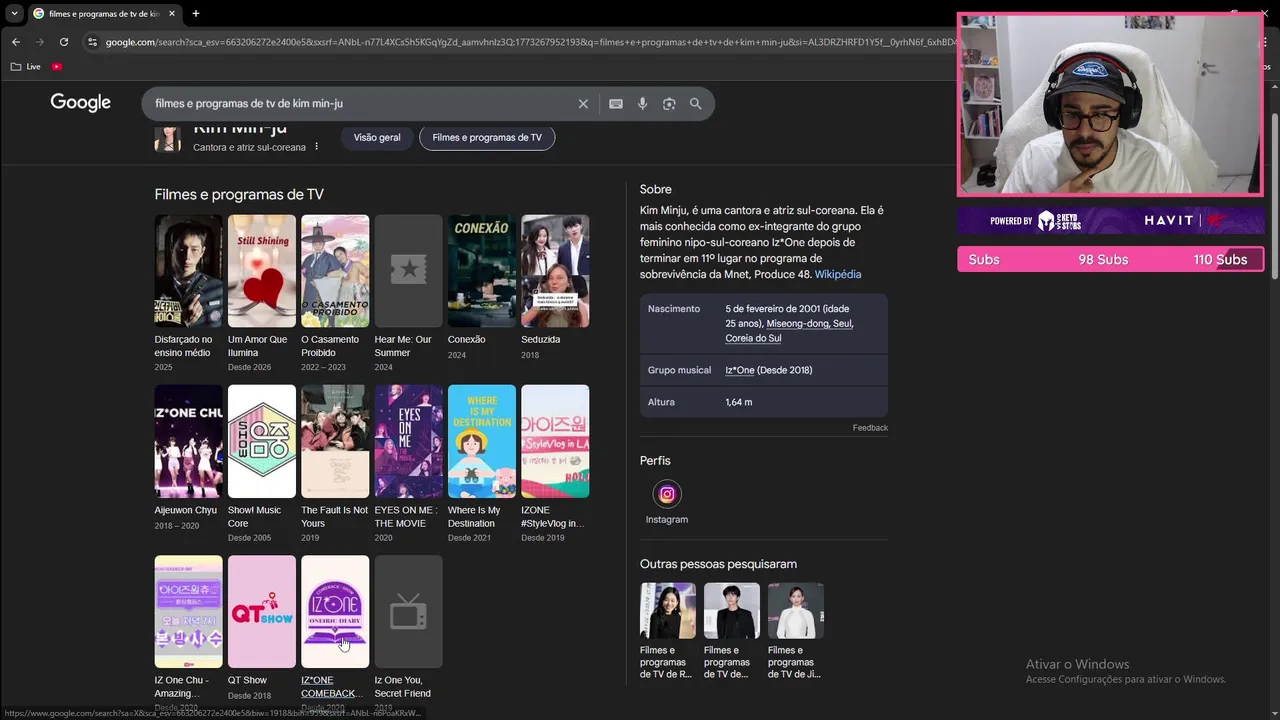1280x720 pixels.
Task: Open the YouTube bookmark
Action: (57, 67)
